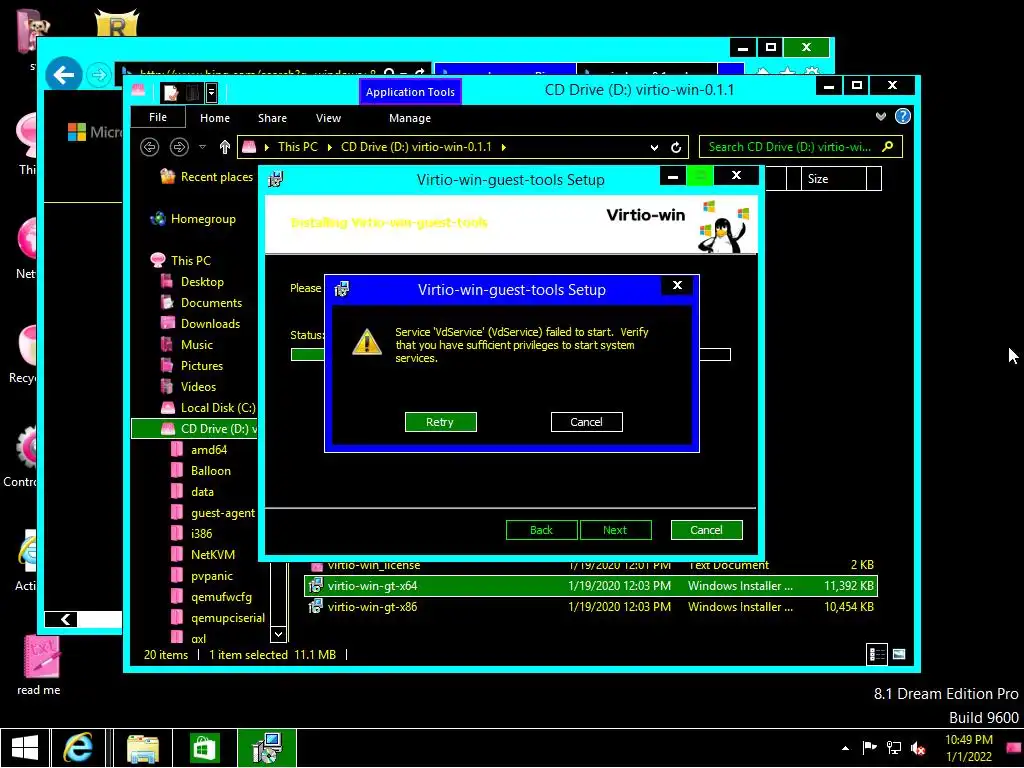This screenshot has width=1024, height=768.
Task: Open the NetKVM folder in tree
Action: tap(202, 554)
